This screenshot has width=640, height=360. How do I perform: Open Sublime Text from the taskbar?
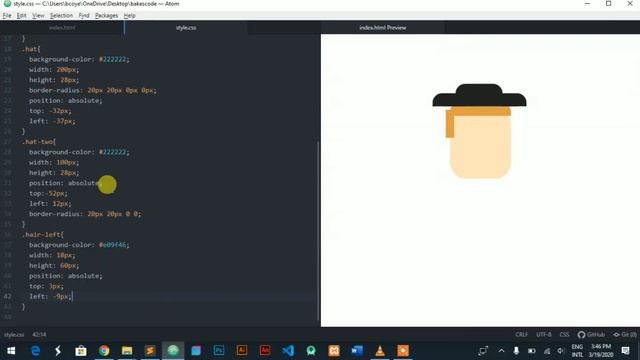click(150, 351)
